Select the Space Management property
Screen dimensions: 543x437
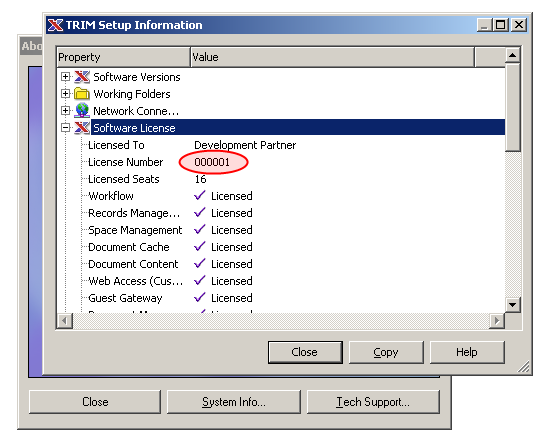coord(135,230)
